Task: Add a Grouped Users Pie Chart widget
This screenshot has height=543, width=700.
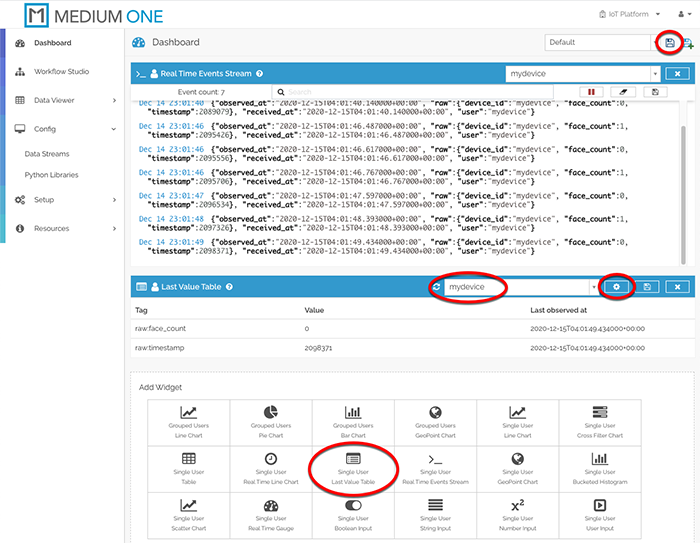Action: click(270, 422)
